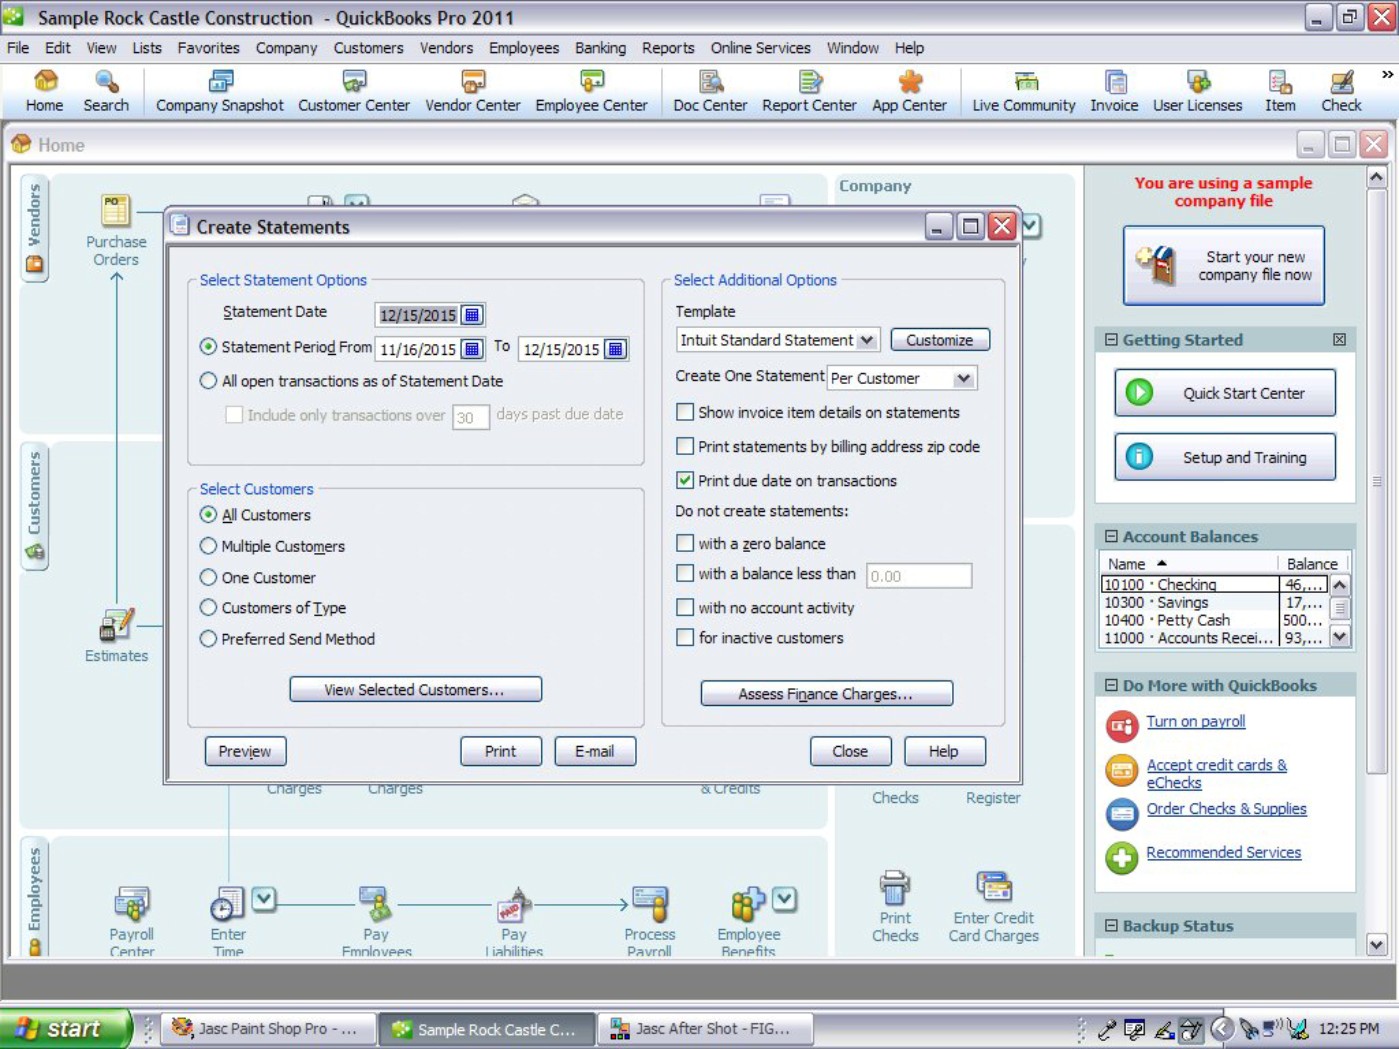Viewport: 1399px width, 1049px height.
Task: Open the Lists menu
Action: tap(147, 48)
